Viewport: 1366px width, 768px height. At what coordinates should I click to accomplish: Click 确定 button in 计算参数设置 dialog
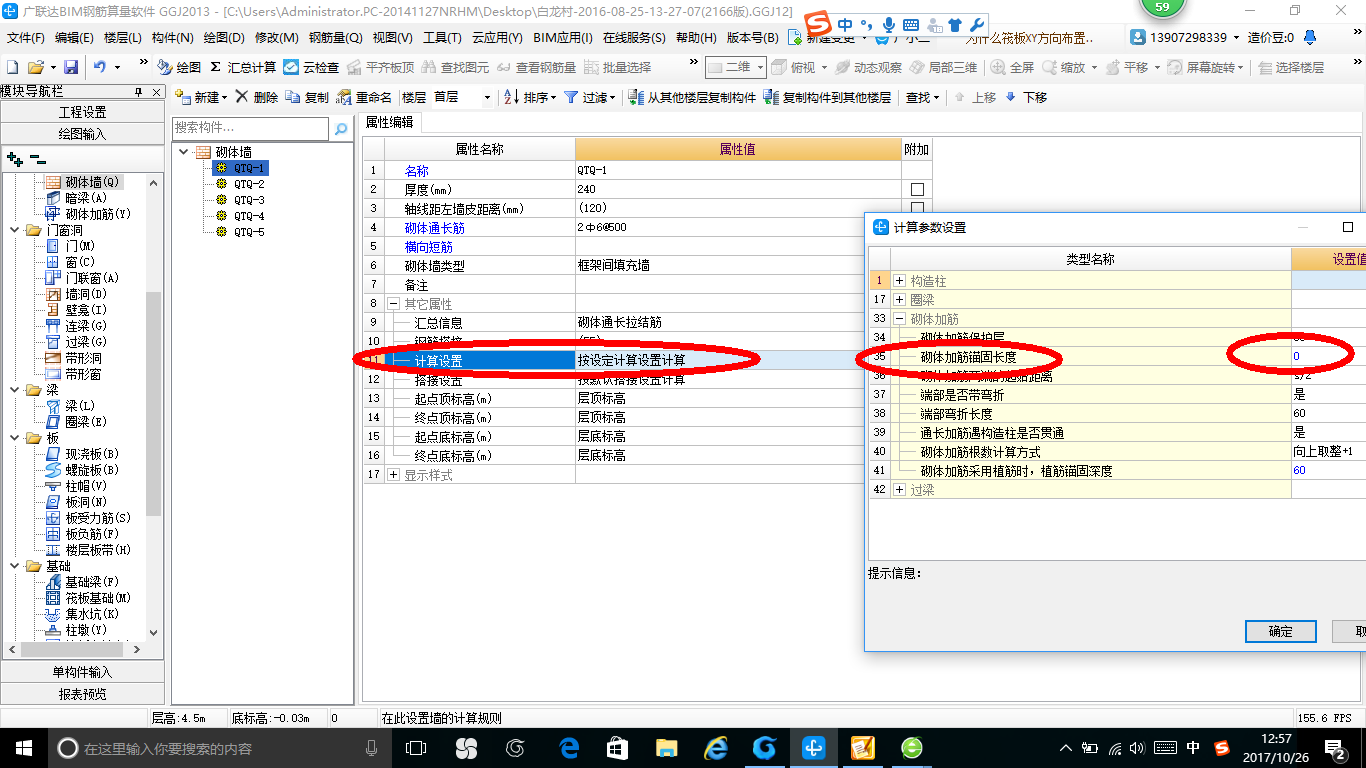coord(1280,631)
